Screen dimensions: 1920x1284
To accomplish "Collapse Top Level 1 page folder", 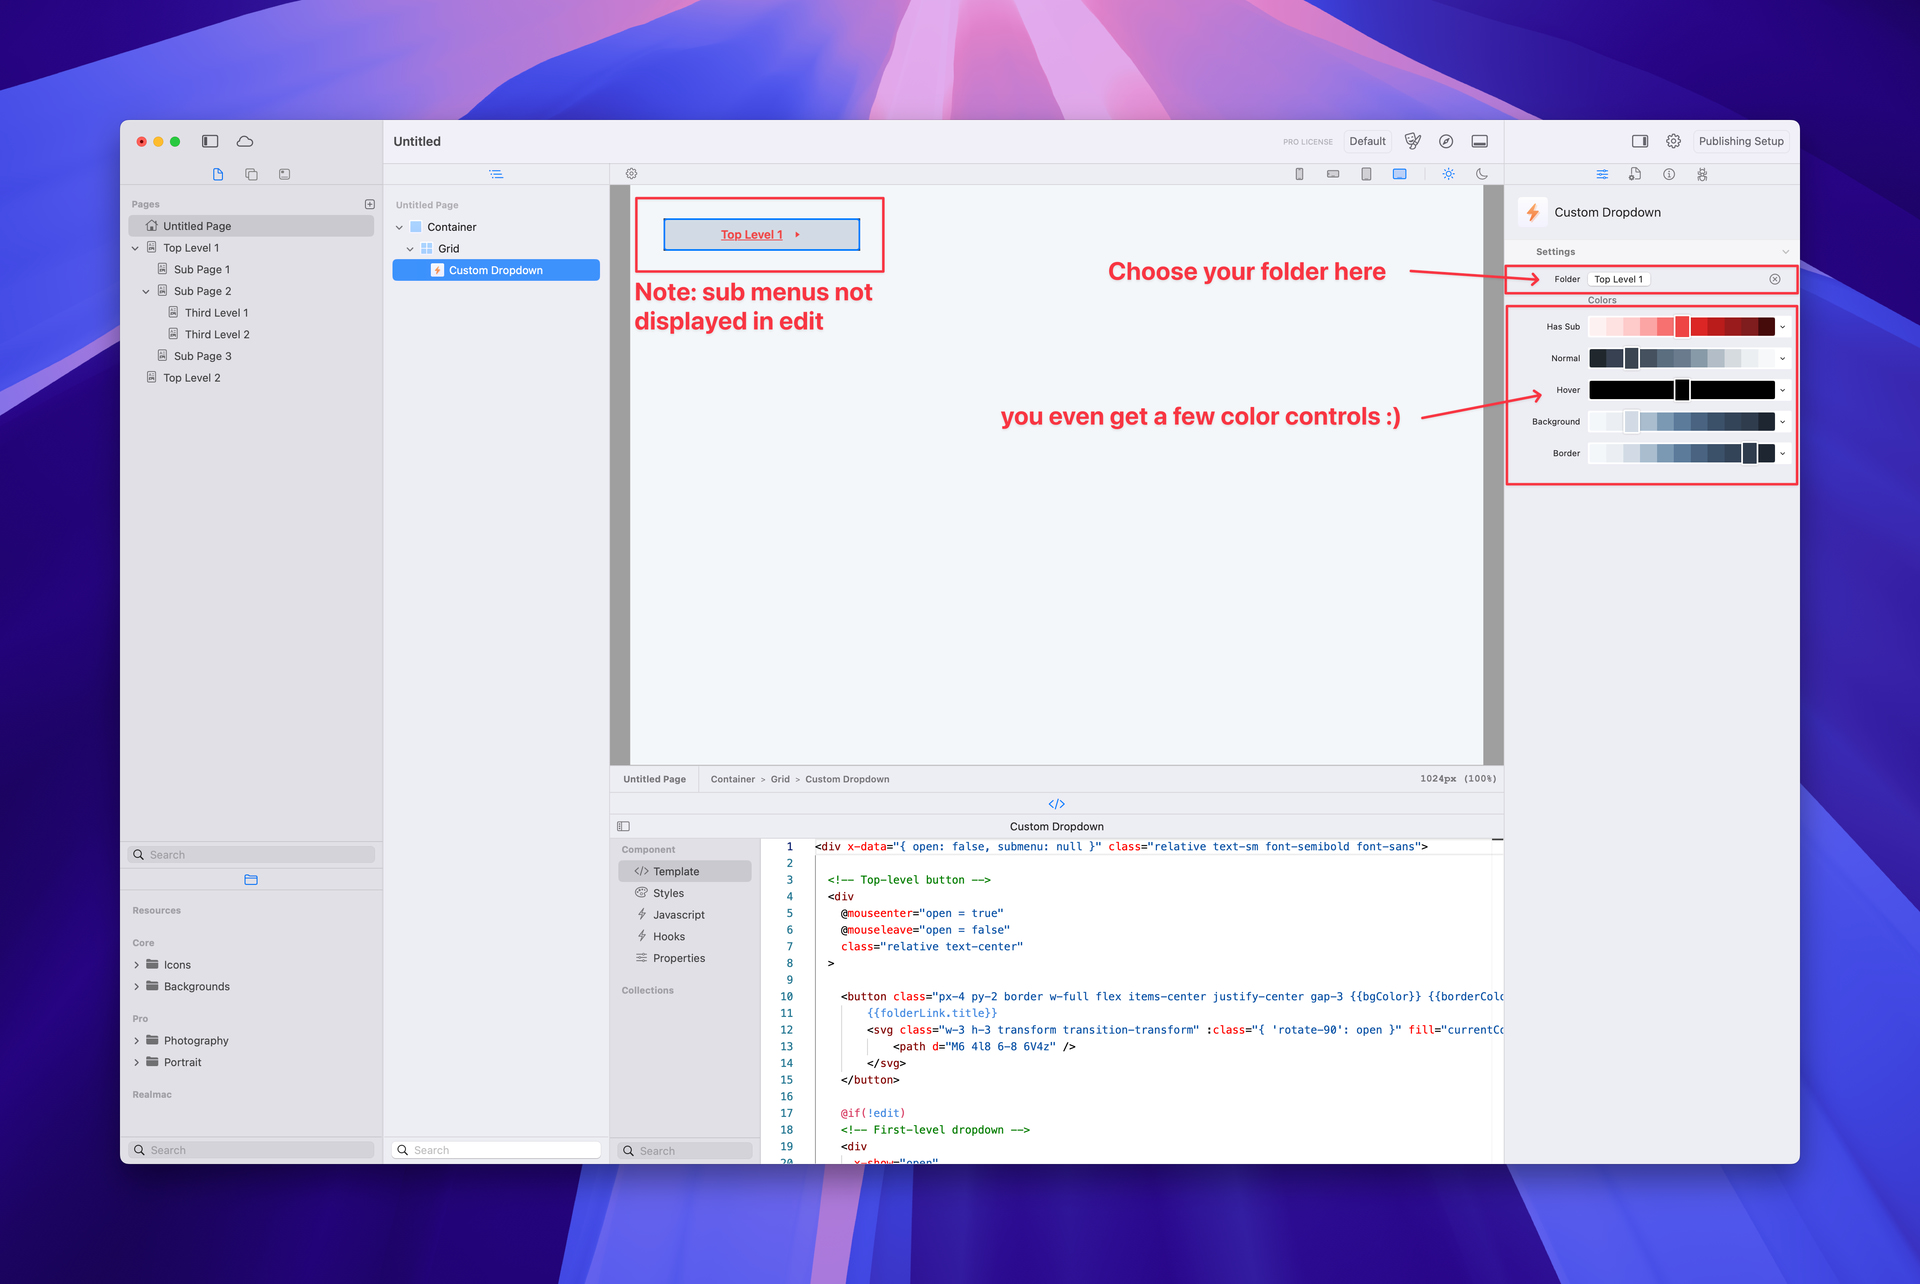I will [x=135, y=248].
